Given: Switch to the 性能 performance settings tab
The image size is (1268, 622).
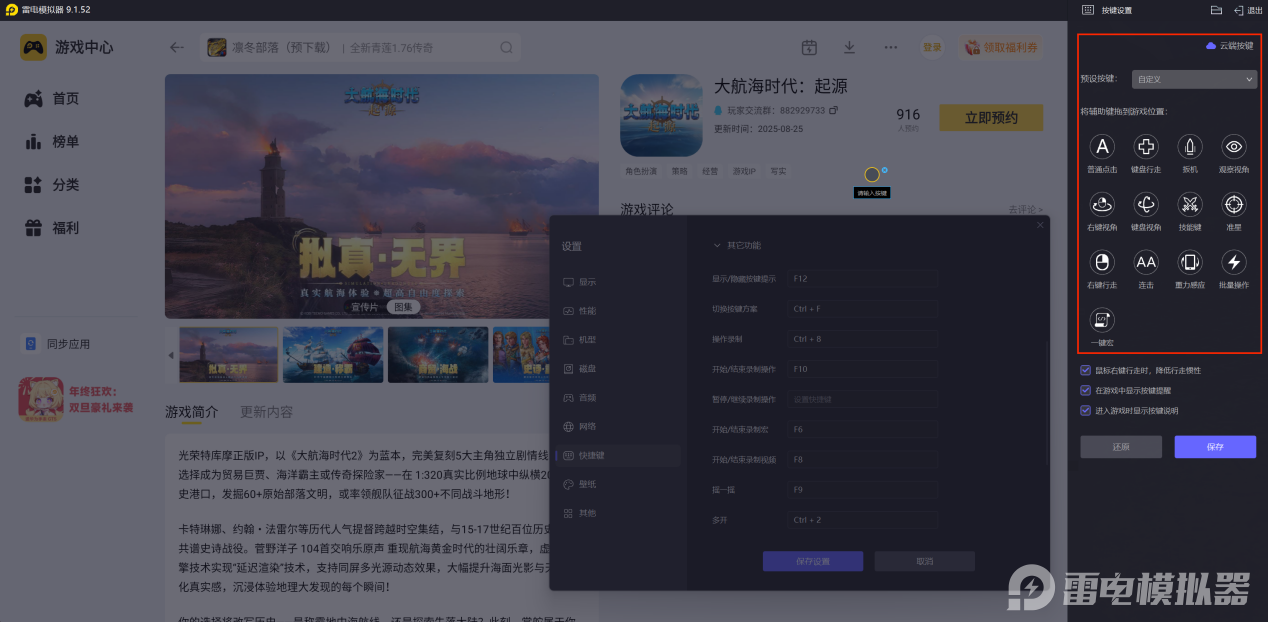Looking at the screenshot, I should pyautogui.click(x=587, y=311).
